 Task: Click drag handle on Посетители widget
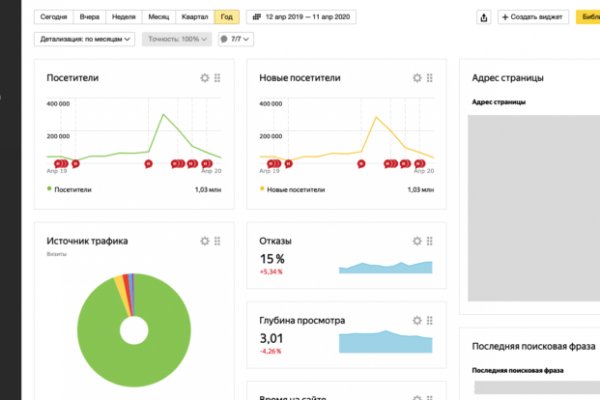pos(218,78)
